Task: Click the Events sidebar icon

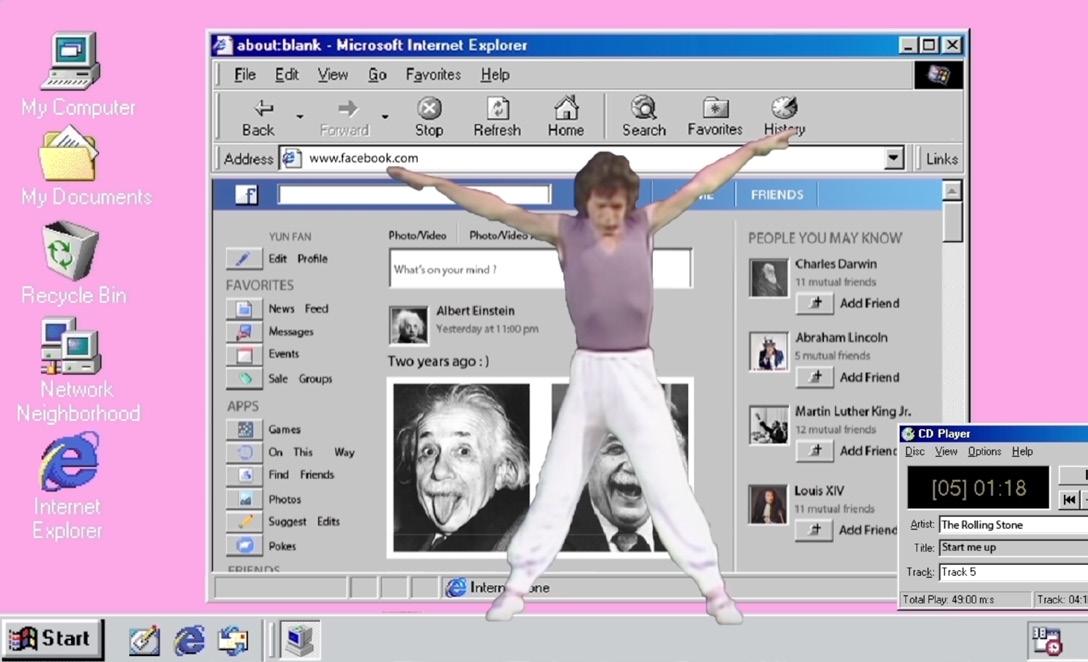Action: pos(244,355)
